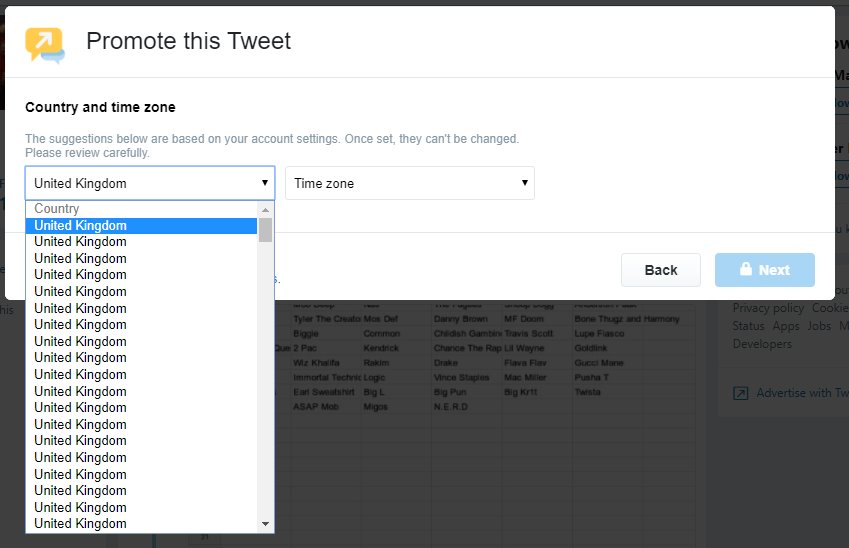Screen dimensions: 849x548
Task: Click 'Travis Scott' in the background table
Action: pyautogui.click(x=528, y=334)
